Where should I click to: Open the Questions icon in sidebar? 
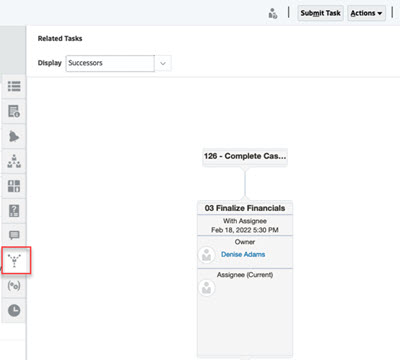pyautogui.click(x=14, y=211)
